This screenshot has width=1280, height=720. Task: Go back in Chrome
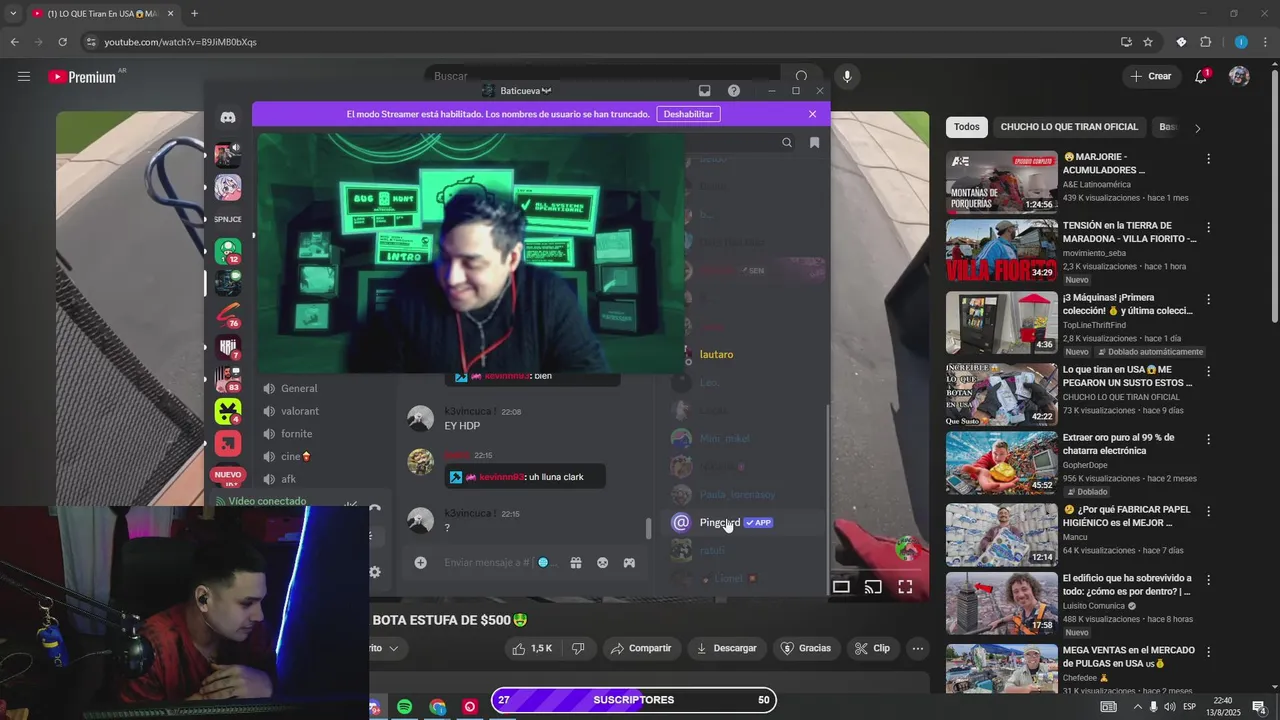tap(14, 42)
